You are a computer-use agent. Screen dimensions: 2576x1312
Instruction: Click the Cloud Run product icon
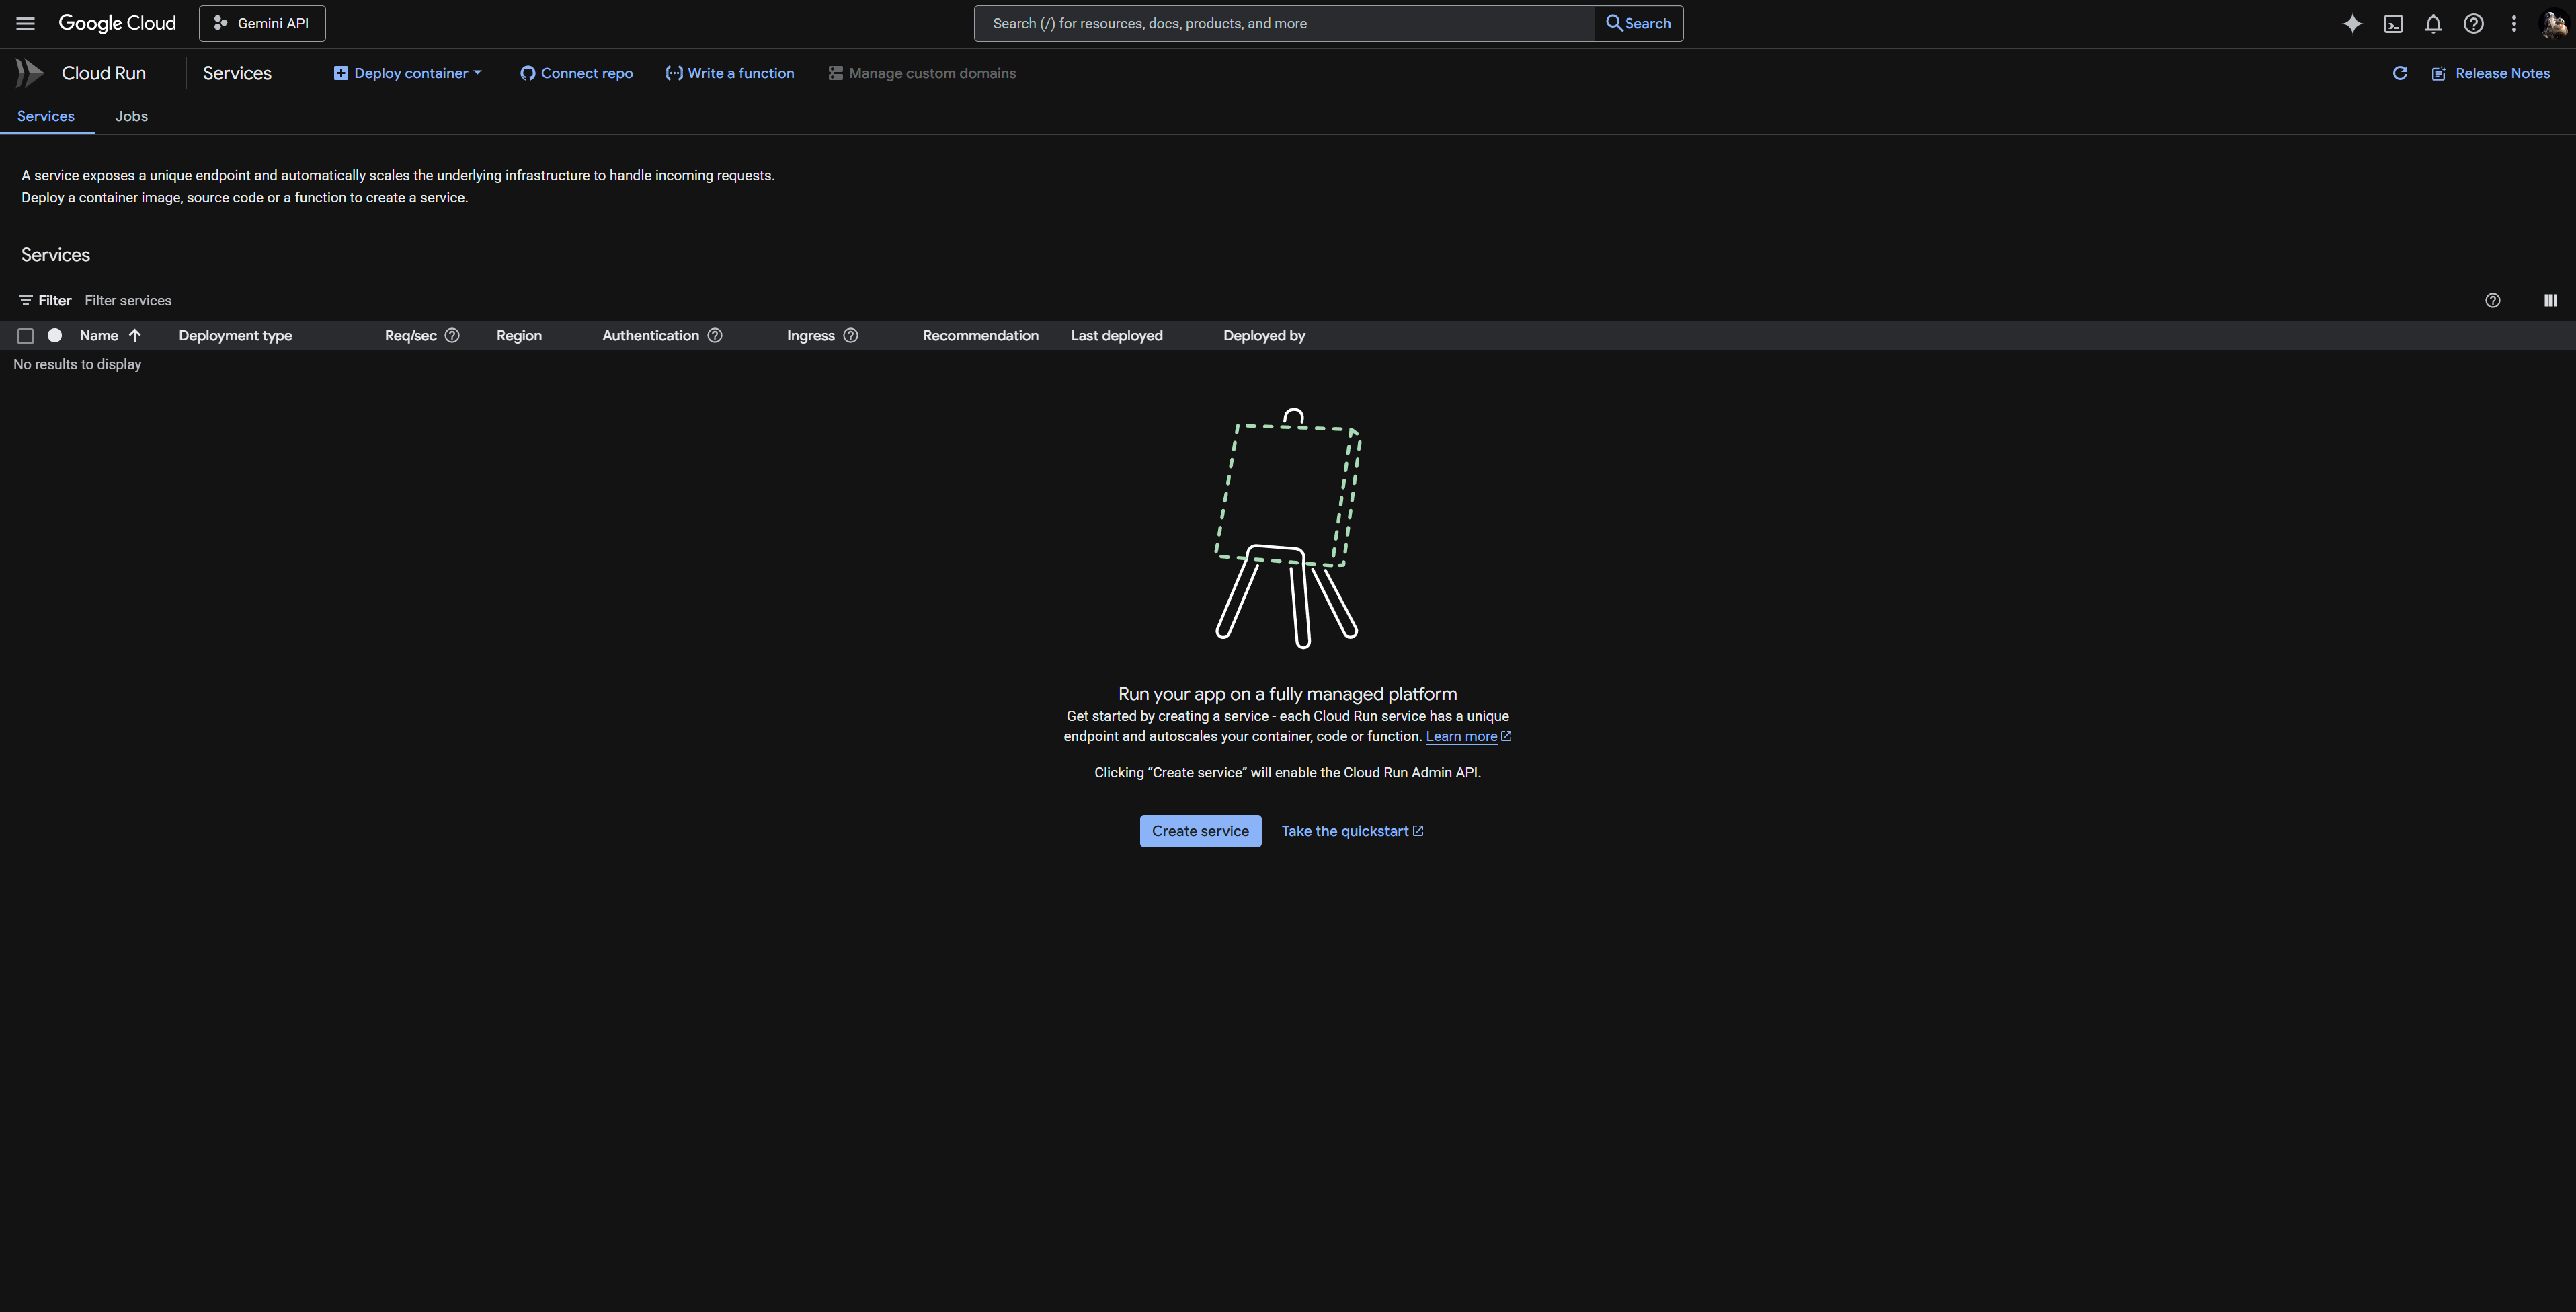pyautogui.click(x=29, y=73)
